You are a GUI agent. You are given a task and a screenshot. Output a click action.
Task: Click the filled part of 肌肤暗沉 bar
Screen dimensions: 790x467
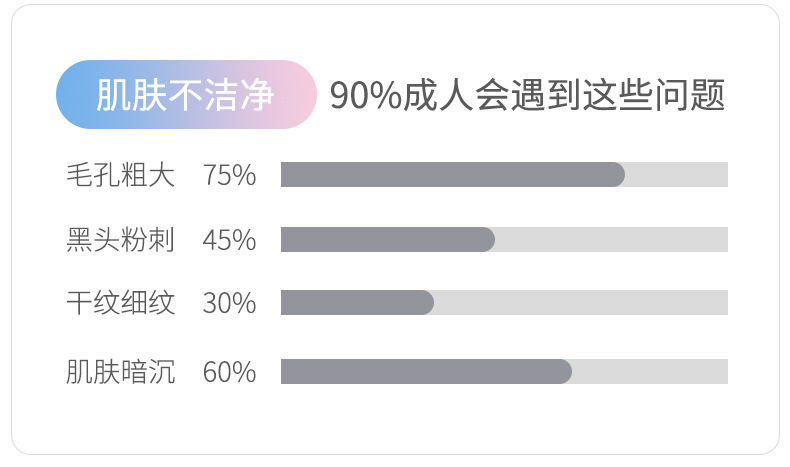click(425, 372)
